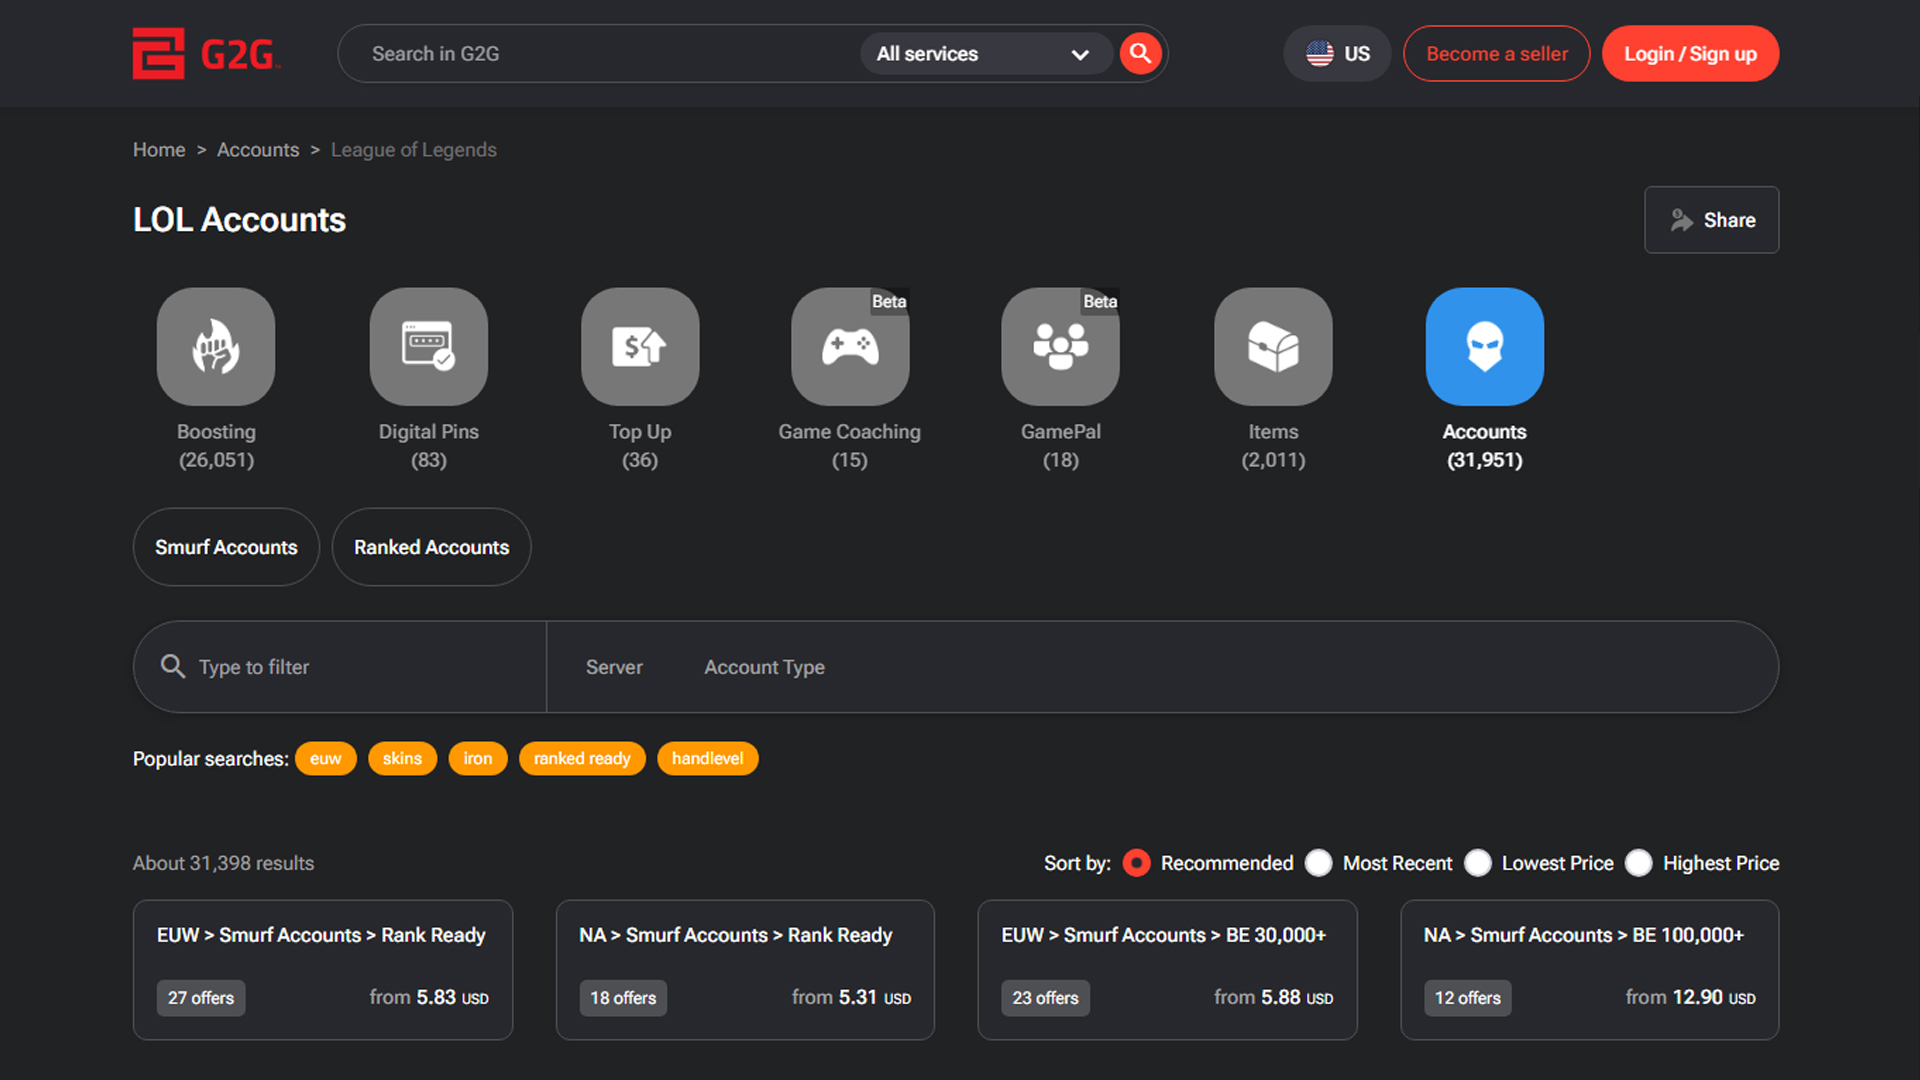
Task: Click the G2G logo
Action: point(207,54)
